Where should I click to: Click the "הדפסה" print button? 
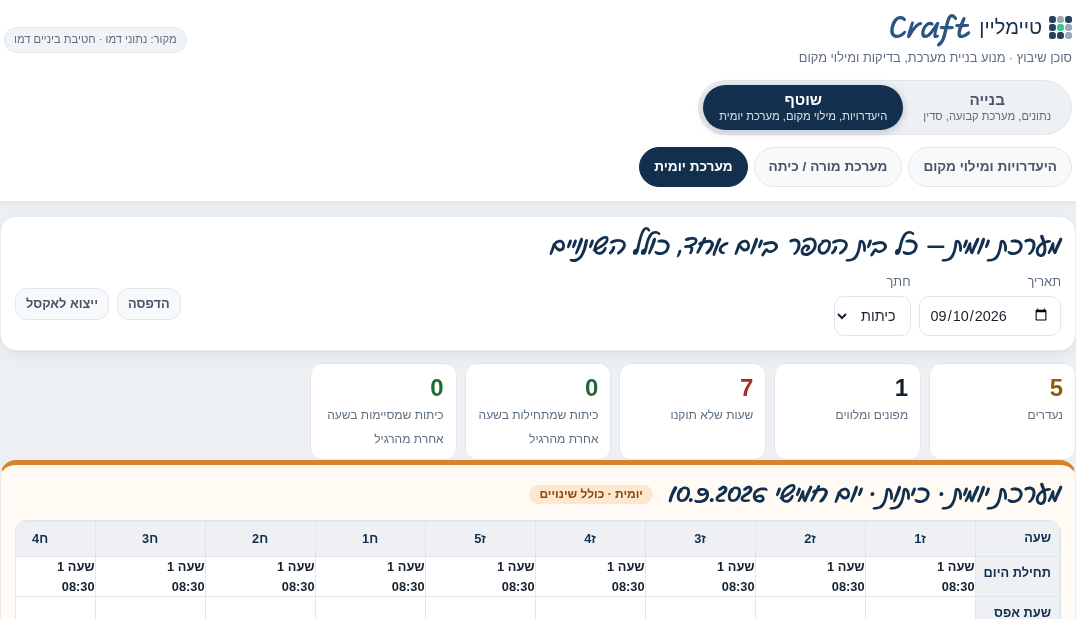click(149, 304)
